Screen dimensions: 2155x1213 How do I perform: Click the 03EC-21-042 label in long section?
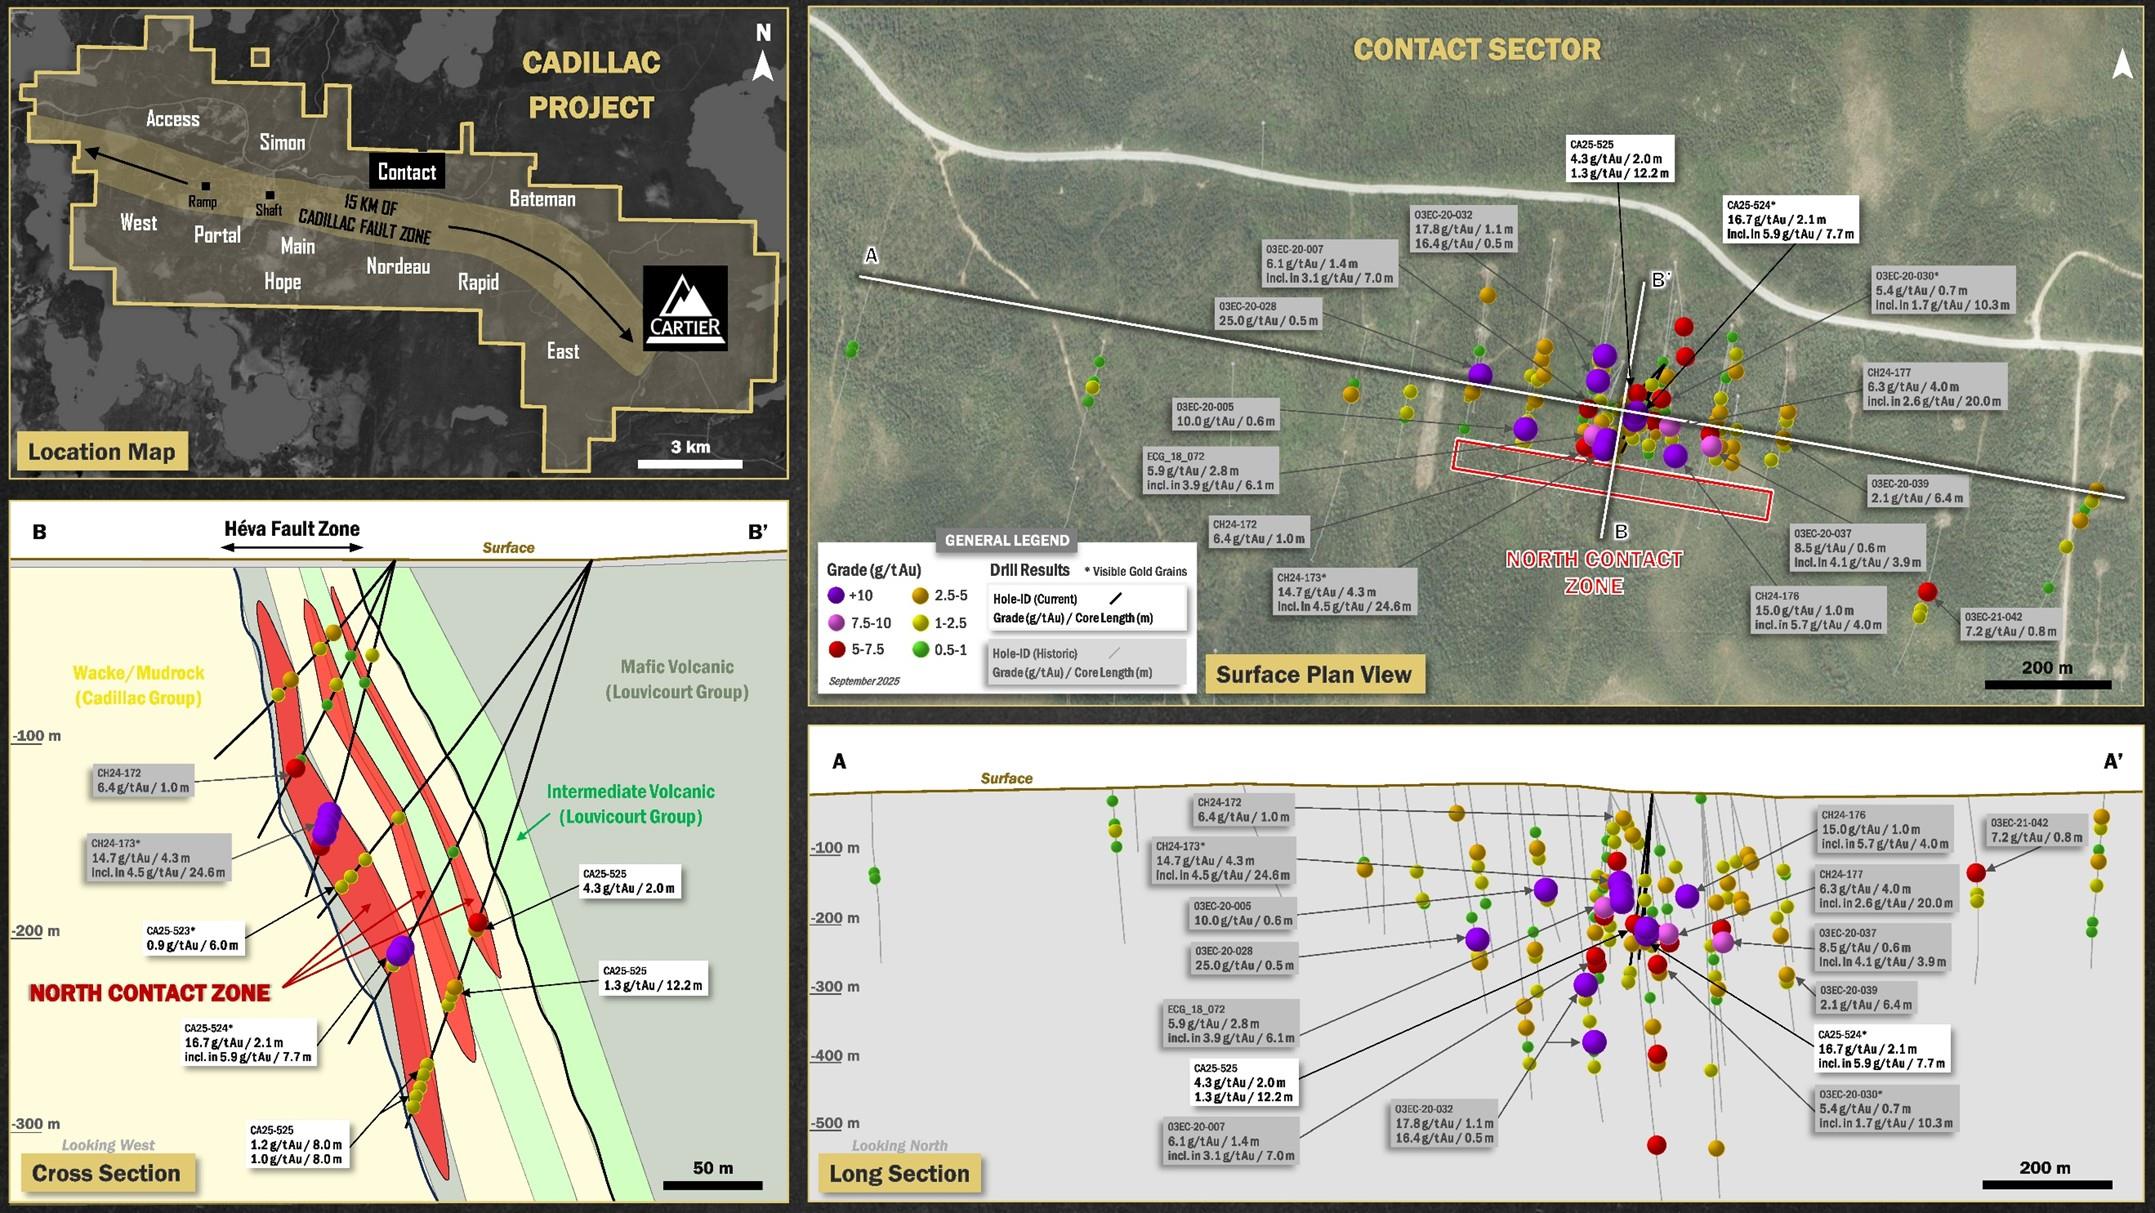click(x=2036, y=830)
